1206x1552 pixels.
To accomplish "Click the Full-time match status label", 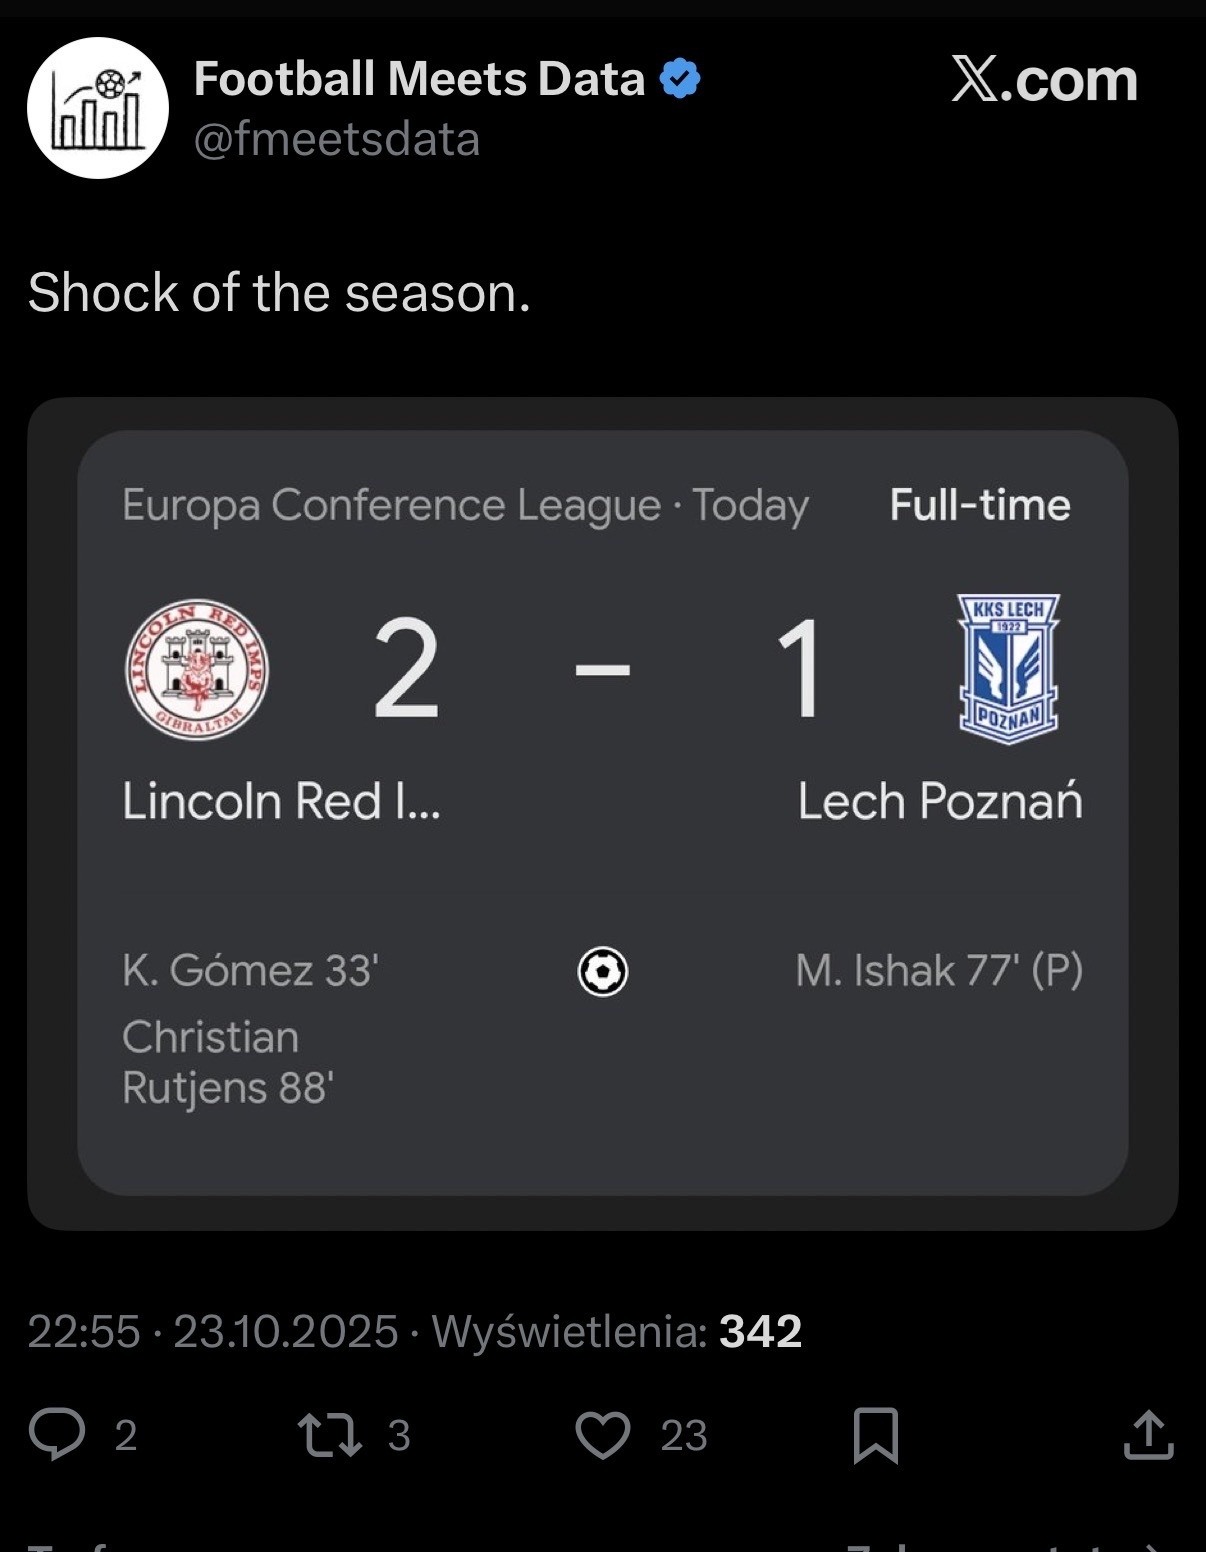I will pyautogui.click(x=980, y=505).
